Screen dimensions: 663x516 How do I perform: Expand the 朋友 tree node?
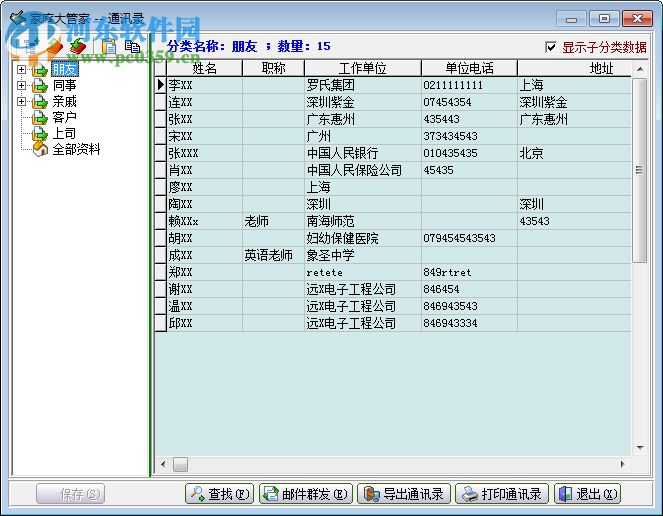21,69
